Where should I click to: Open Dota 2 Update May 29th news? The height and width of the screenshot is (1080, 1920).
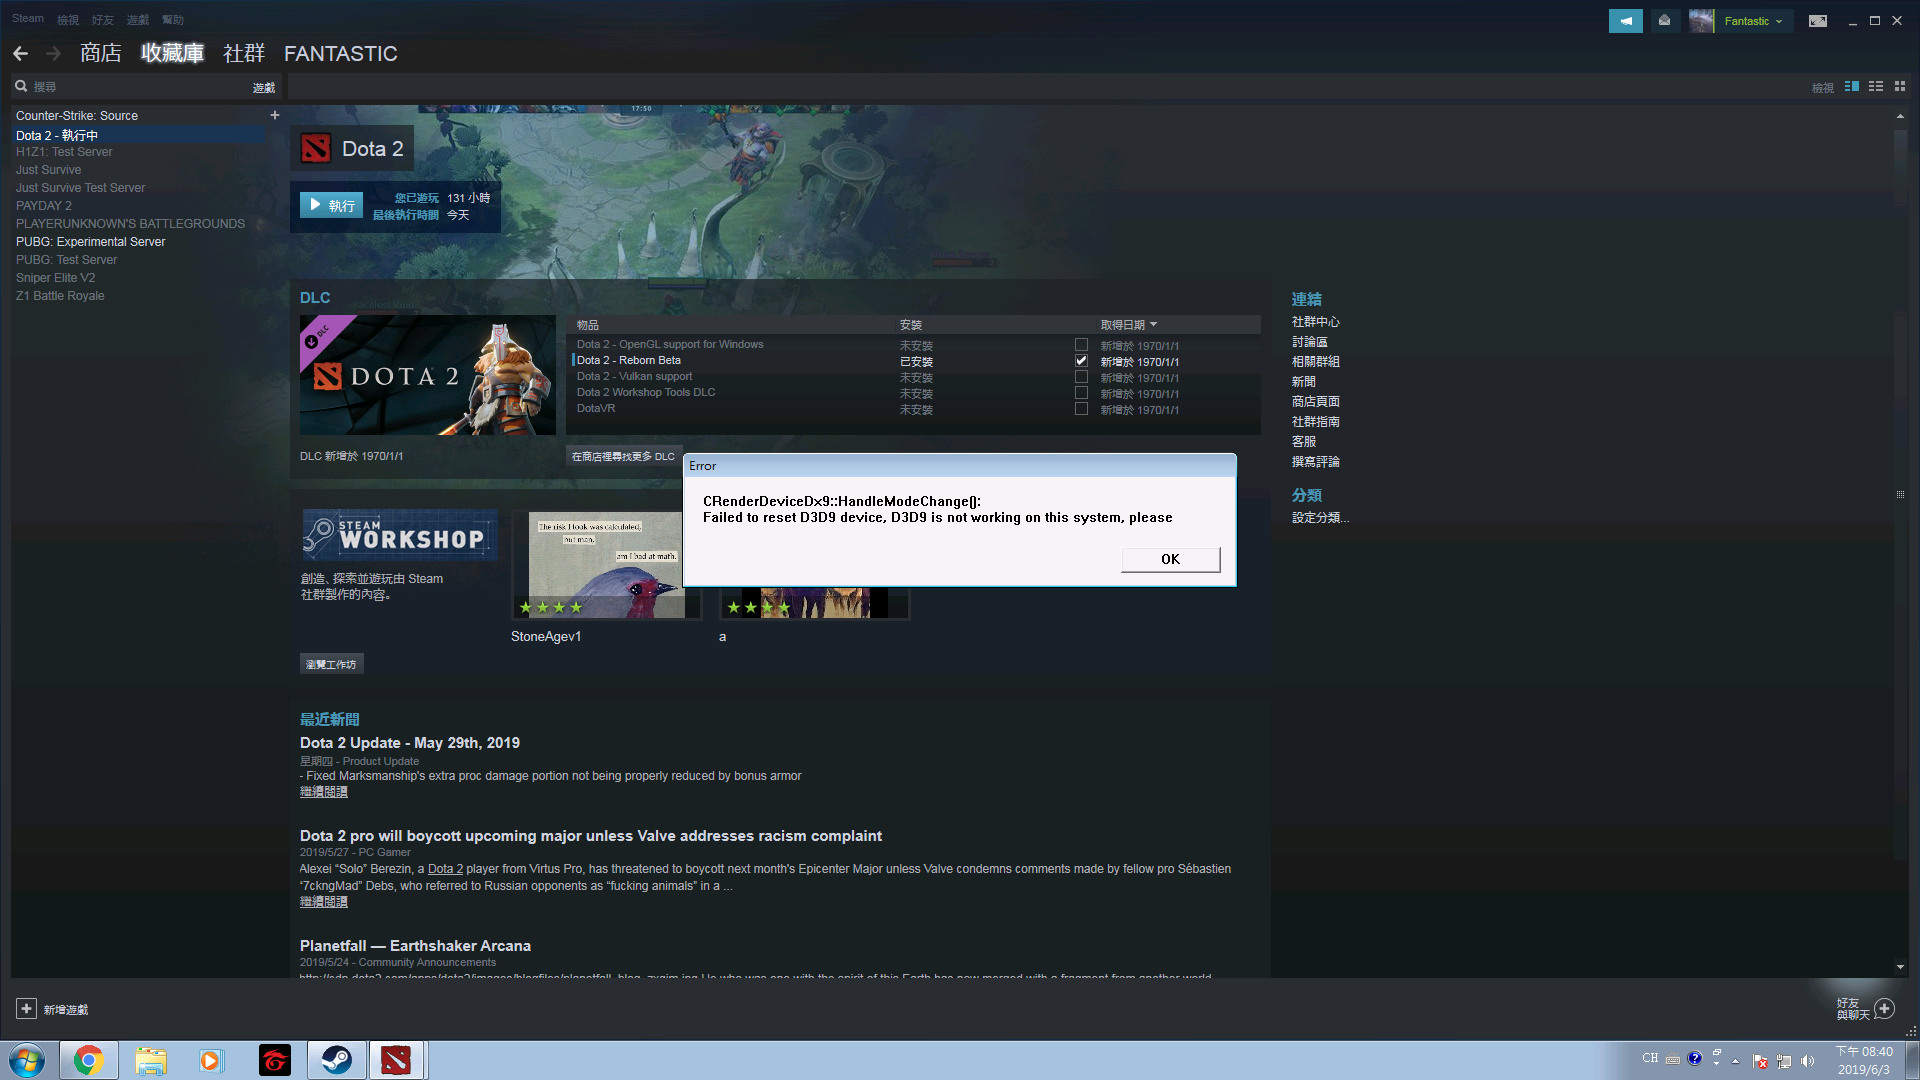410,743
